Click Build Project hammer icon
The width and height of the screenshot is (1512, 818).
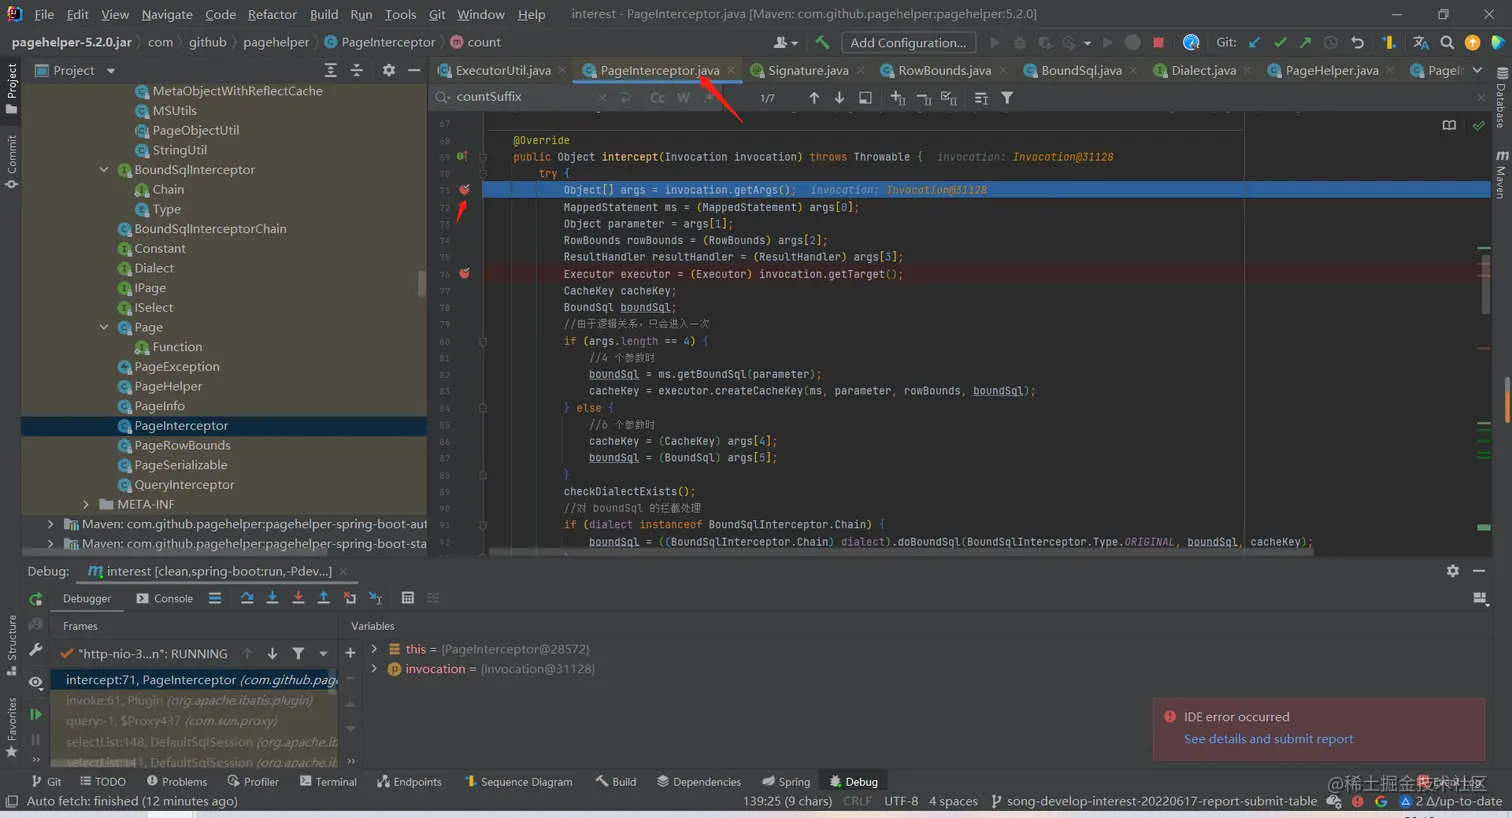822,42
